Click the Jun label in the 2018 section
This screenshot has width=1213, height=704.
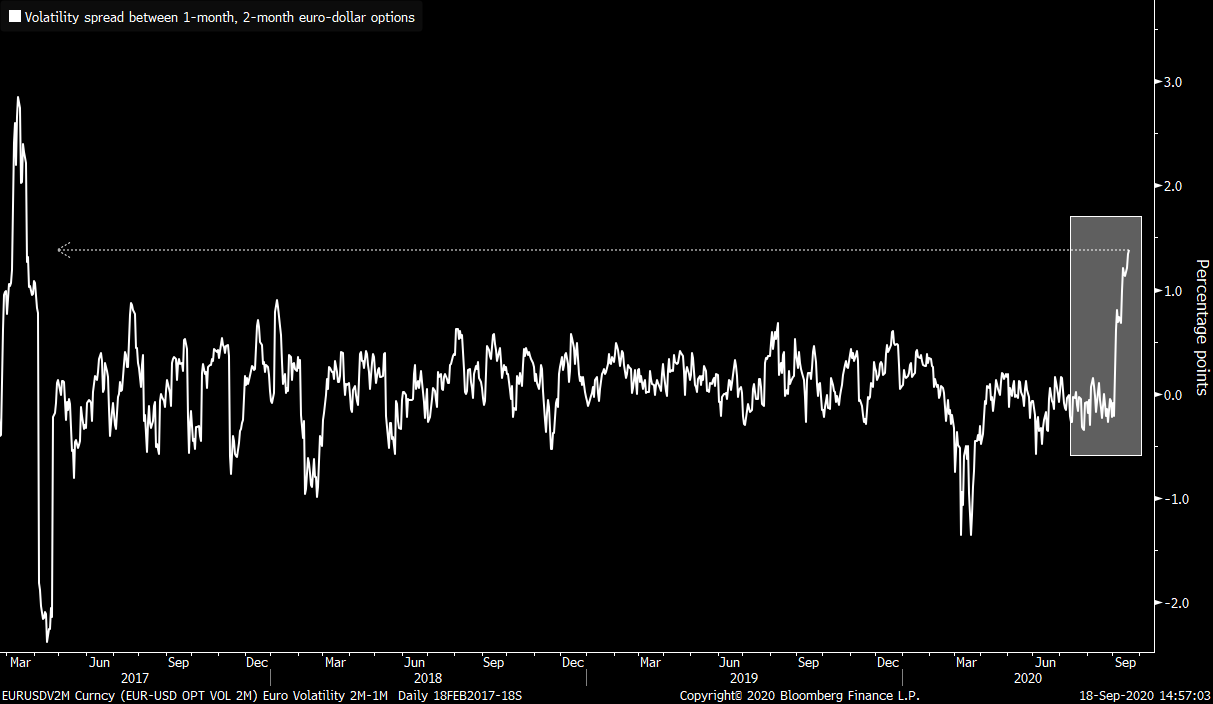click(x=414, y=662)
